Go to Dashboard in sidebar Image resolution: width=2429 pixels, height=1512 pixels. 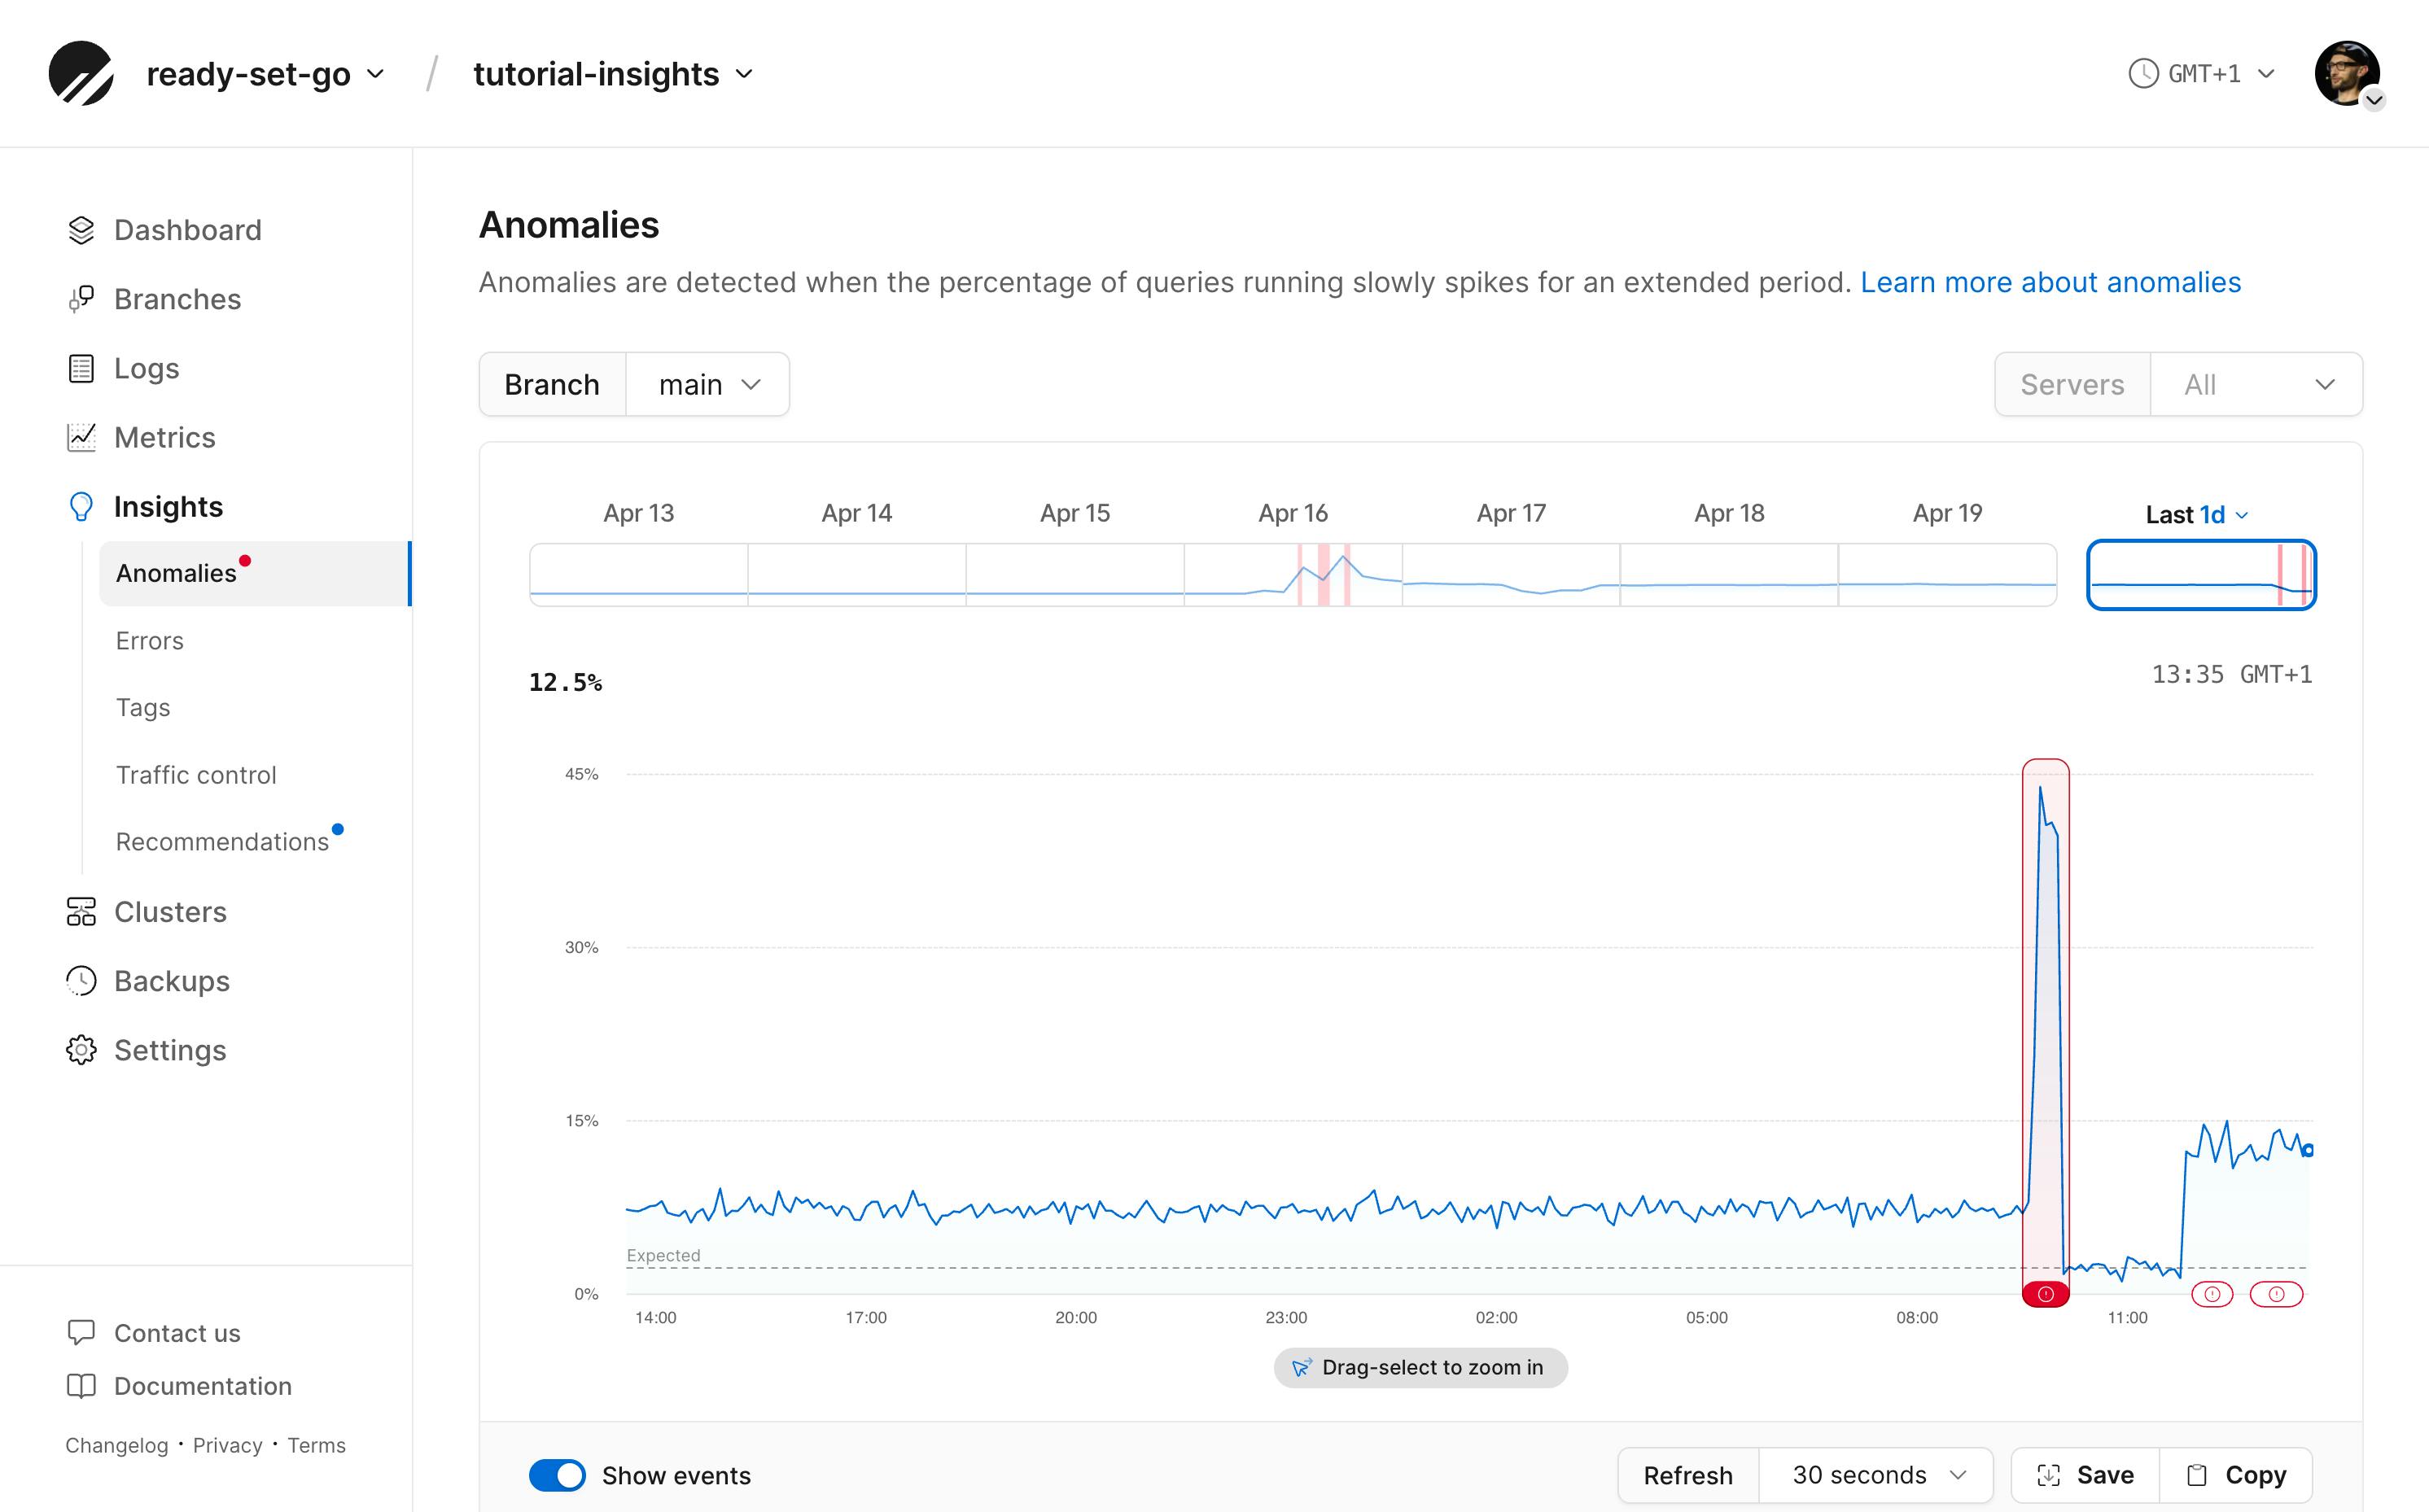[x=187, y=230]
